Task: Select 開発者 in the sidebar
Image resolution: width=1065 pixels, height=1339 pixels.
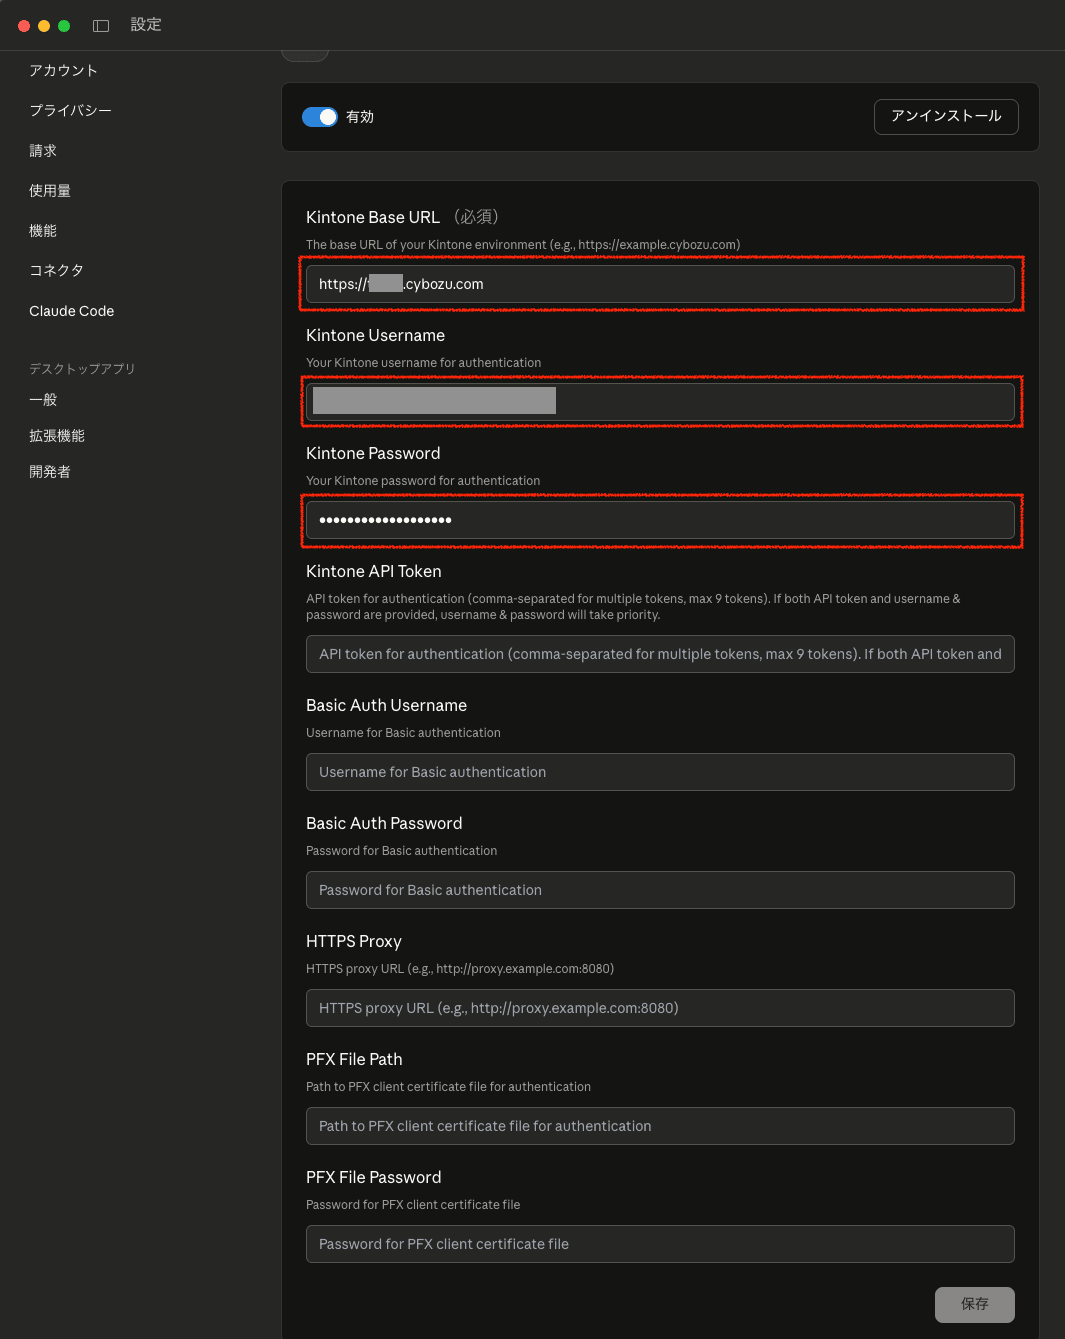Action: click(x=49, y=471)
